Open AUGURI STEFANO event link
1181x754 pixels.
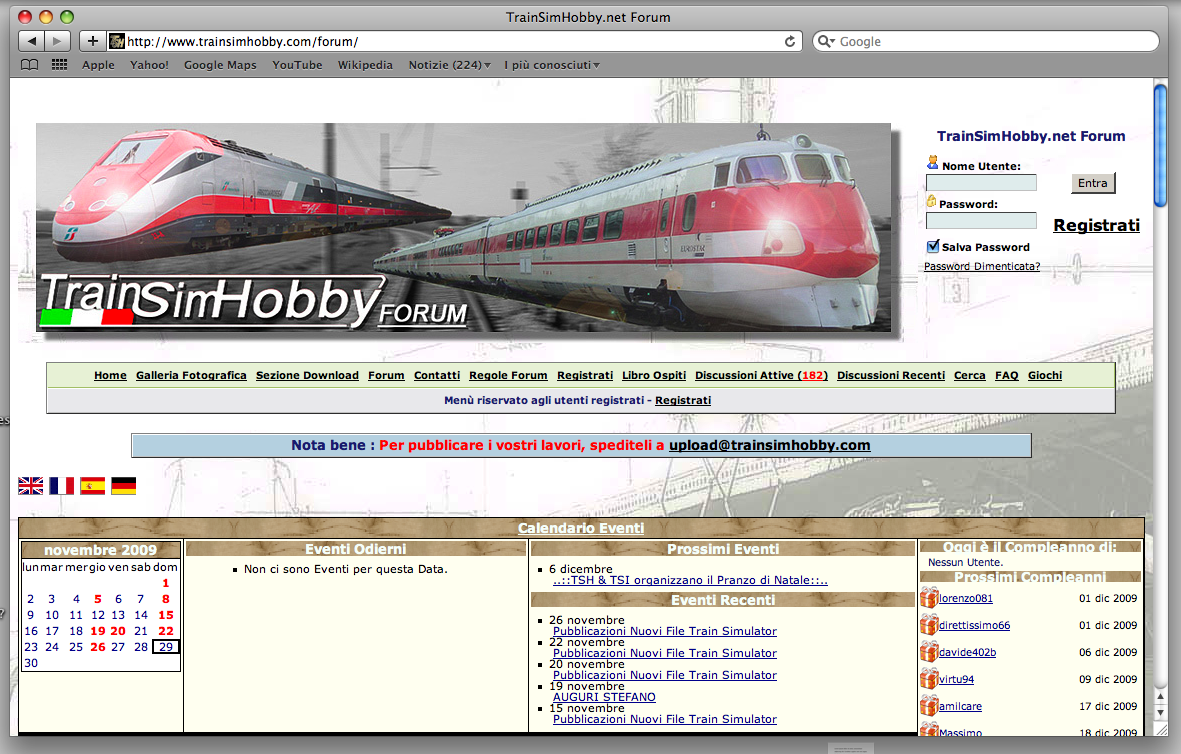click(x=604, y=698)
